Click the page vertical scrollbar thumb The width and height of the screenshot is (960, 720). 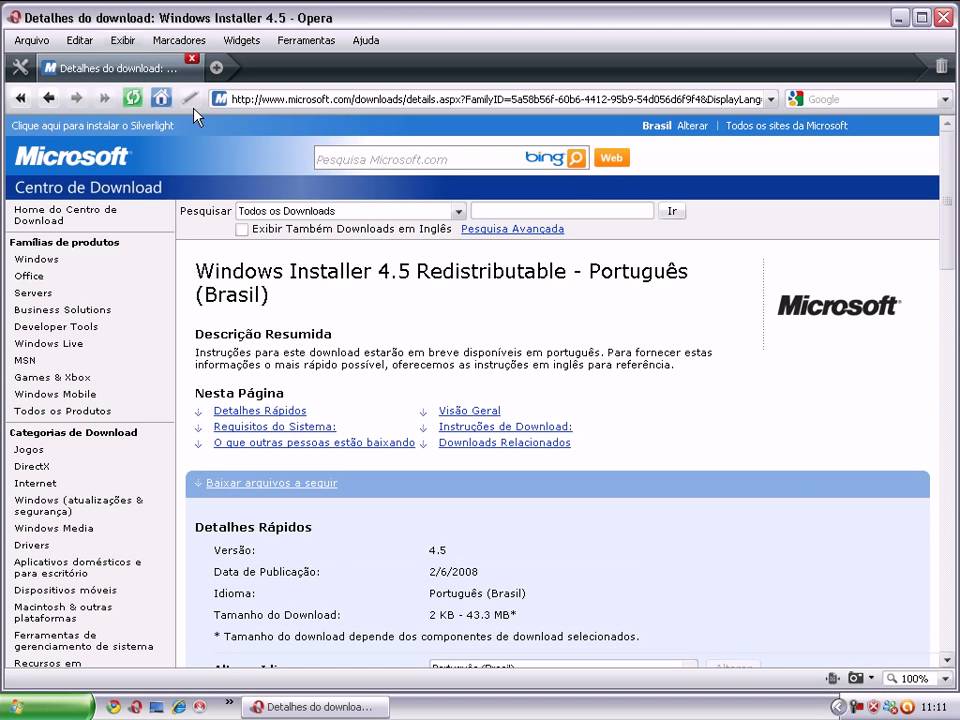pos(947,201)
